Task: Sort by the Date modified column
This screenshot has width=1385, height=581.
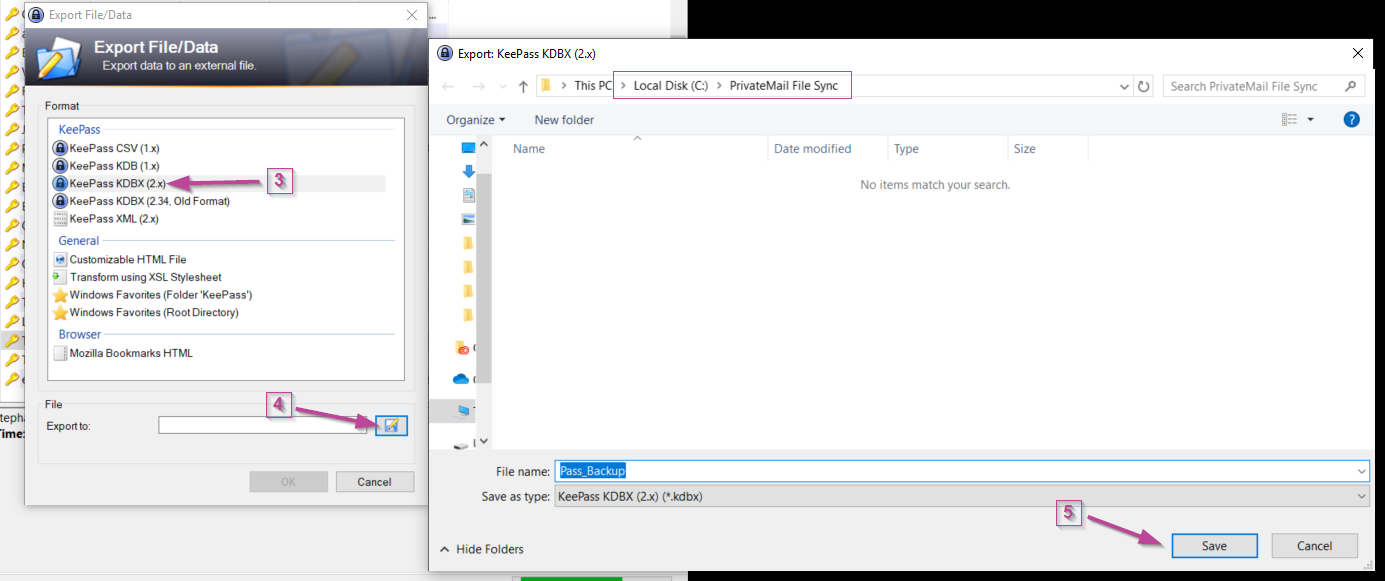Action: pyautogui.click(x=812, y=149)
